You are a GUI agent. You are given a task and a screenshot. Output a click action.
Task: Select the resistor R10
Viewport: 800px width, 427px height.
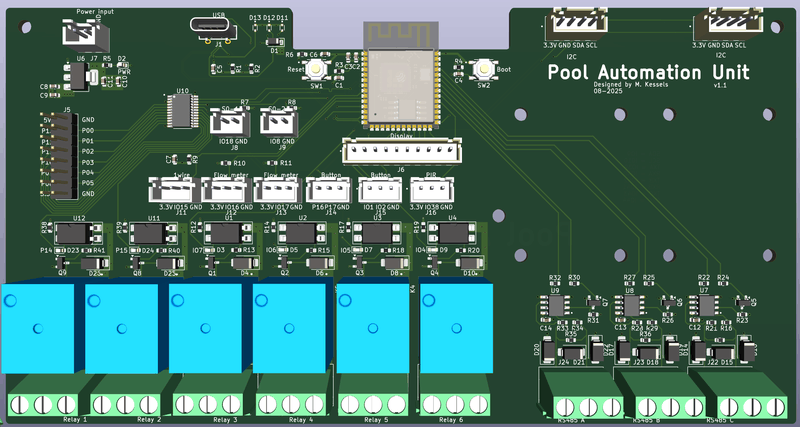coord(225,163)
